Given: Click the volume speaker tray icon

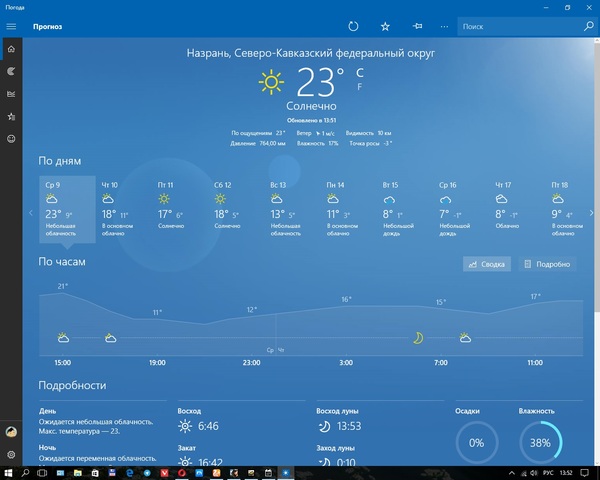Looking at the screenshot, I should (534, 473).
